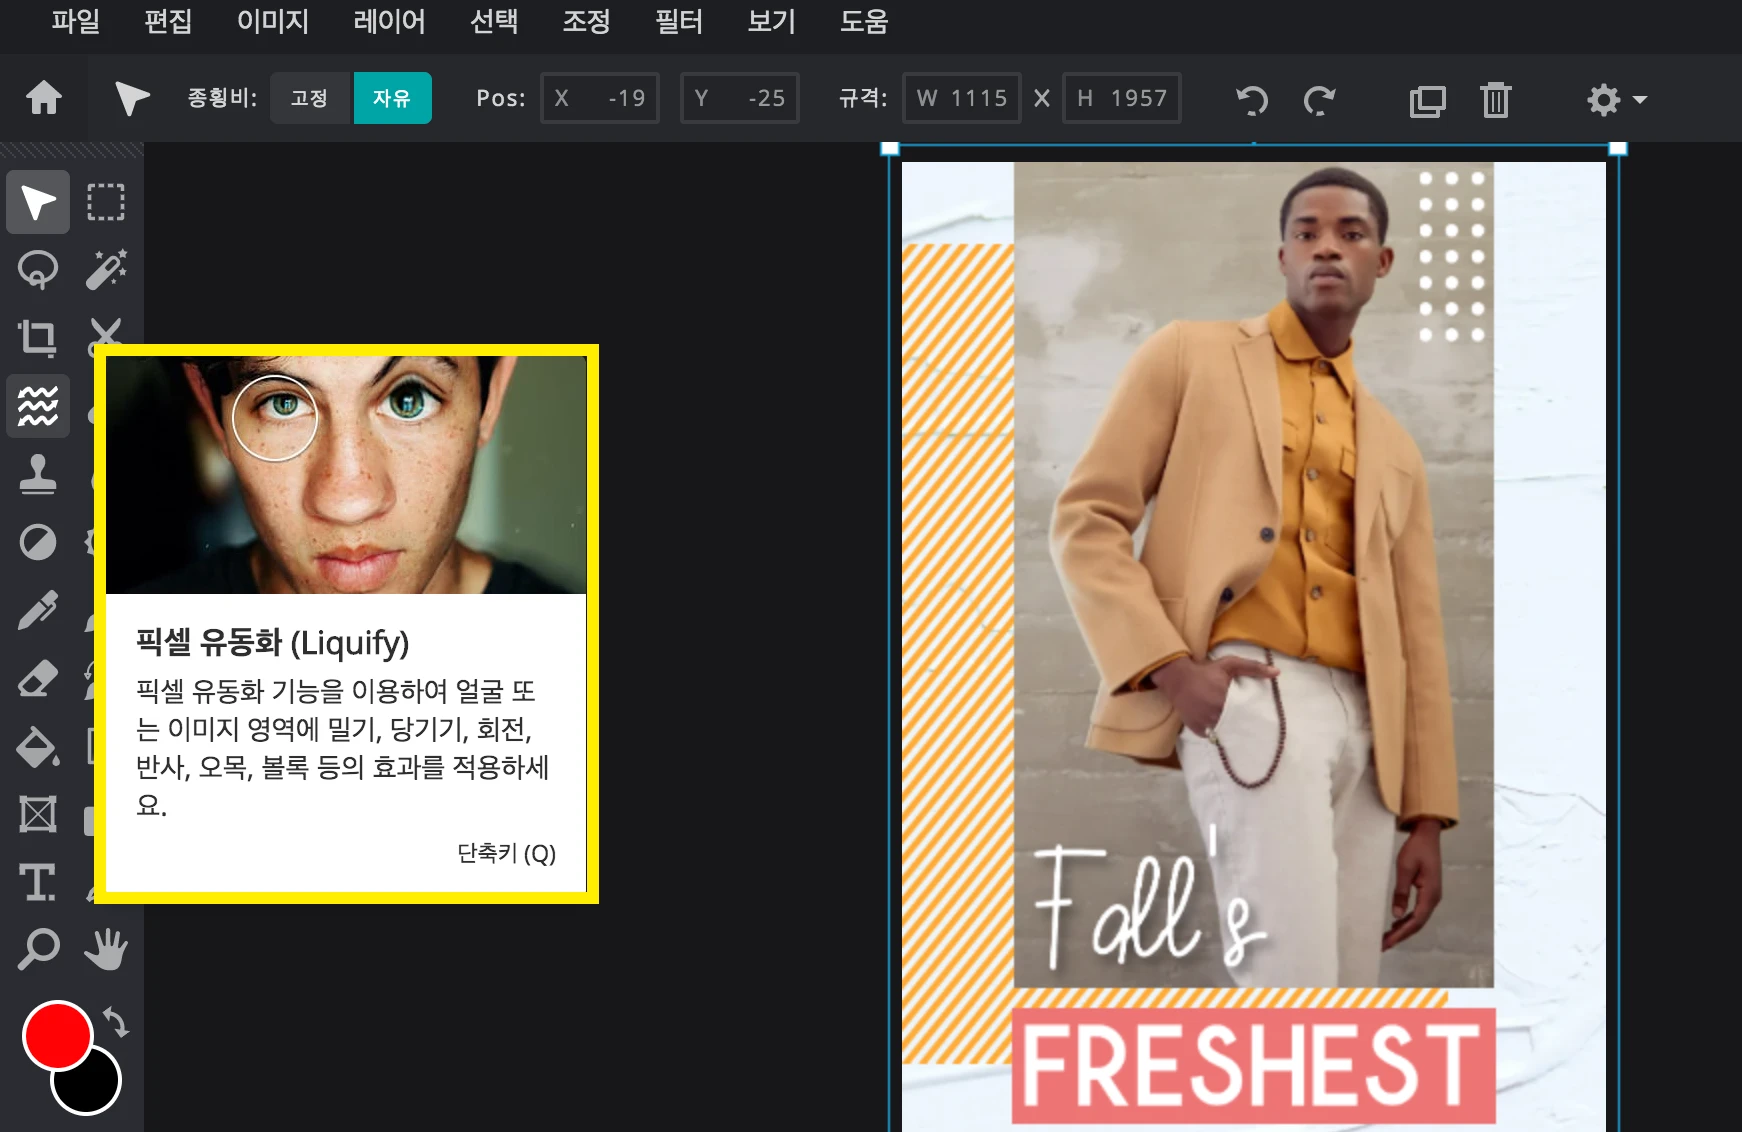Select the Arrange tool in the toolbox
The height and width of the screenshot is (1132, 1742).
38,202
